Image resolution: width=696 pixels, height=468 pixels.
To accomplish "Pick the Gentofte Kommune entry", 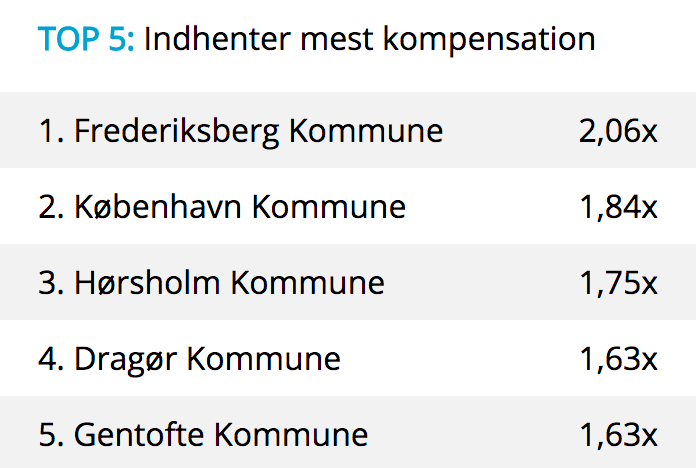I will pos(221,435).
